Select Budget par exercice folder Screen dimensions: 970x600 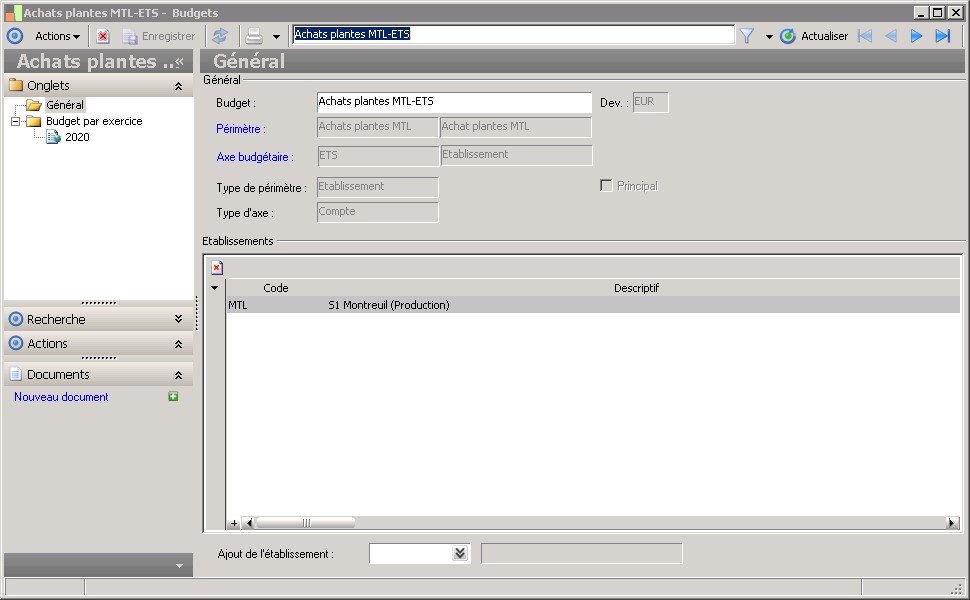click(94, 121)
